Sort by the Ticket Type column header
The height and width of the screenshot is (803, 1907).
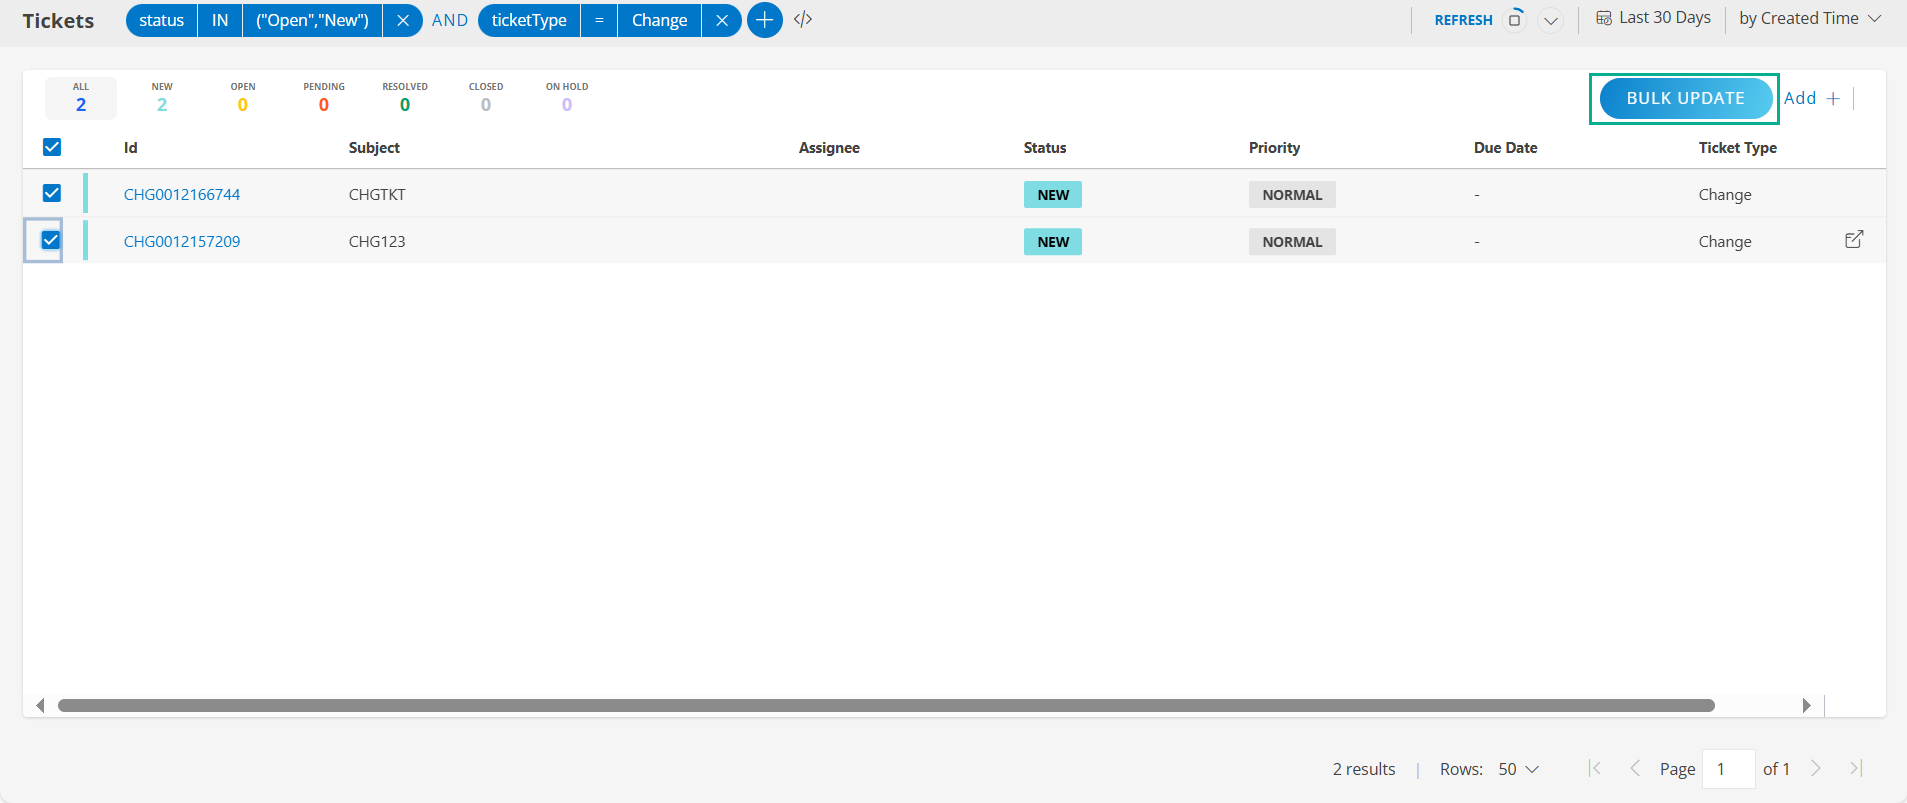(x=1737, y=147)
